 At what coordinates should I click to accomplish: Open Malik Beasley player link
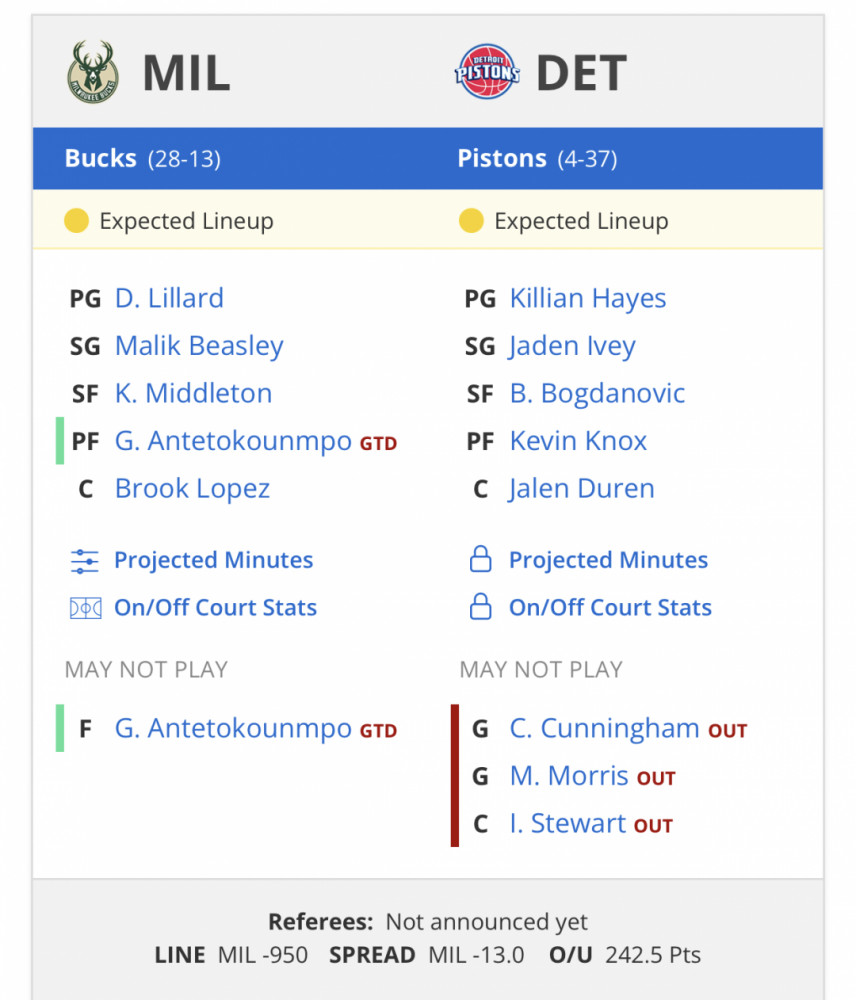click(x=199, y=346)
